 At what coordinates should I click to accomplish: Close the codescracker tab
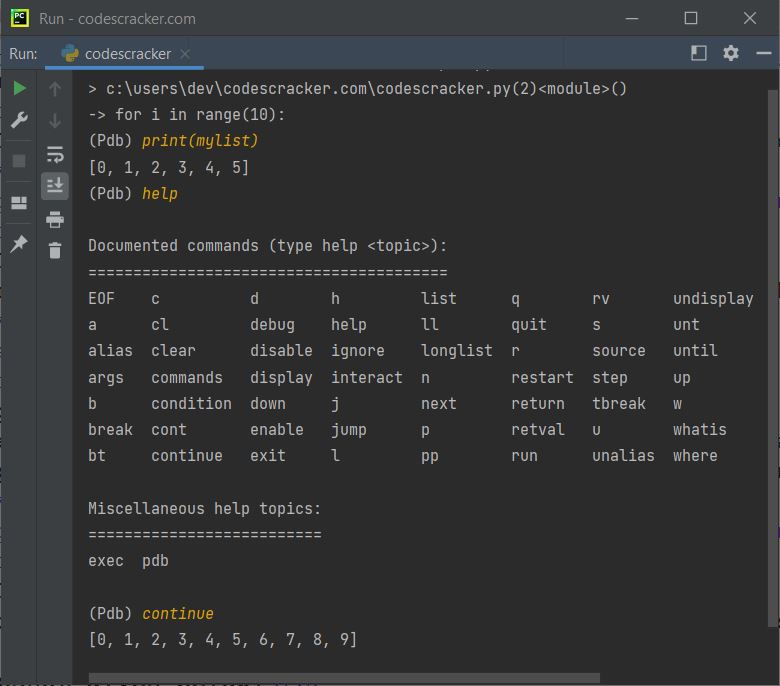click(185, 54)
